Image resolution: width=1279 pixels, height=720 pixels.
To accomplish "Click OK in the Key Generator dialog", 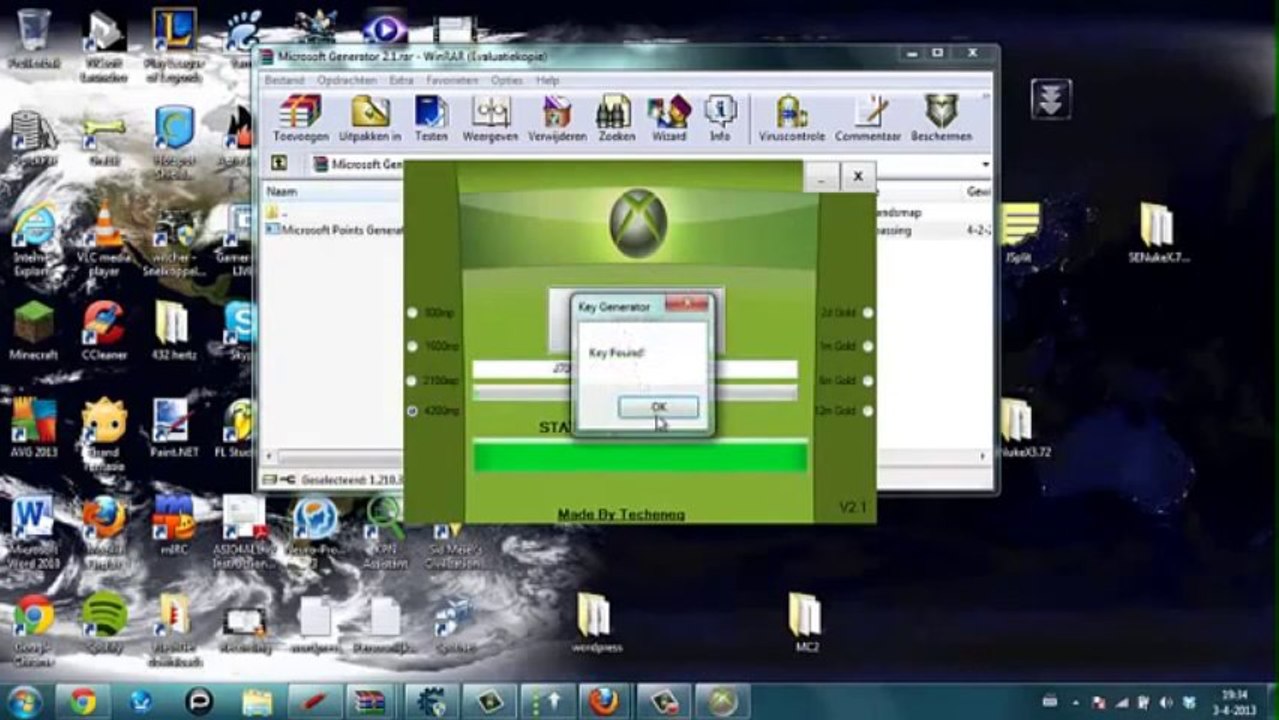I will click(658, 407).
